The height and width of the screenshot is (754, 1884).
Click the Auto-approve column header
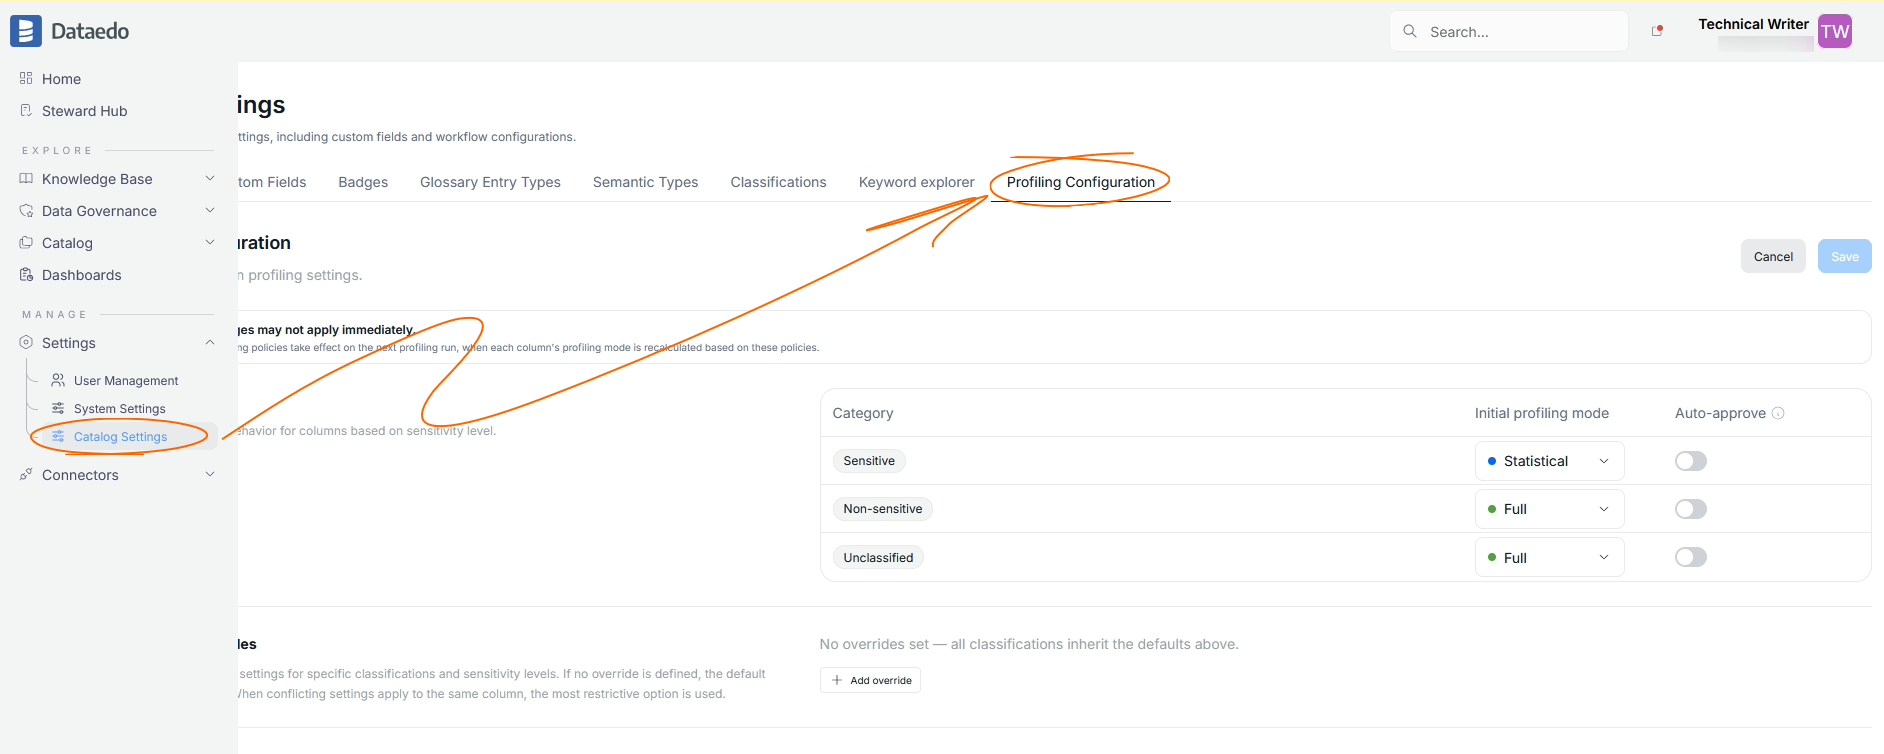(1720, 413)
